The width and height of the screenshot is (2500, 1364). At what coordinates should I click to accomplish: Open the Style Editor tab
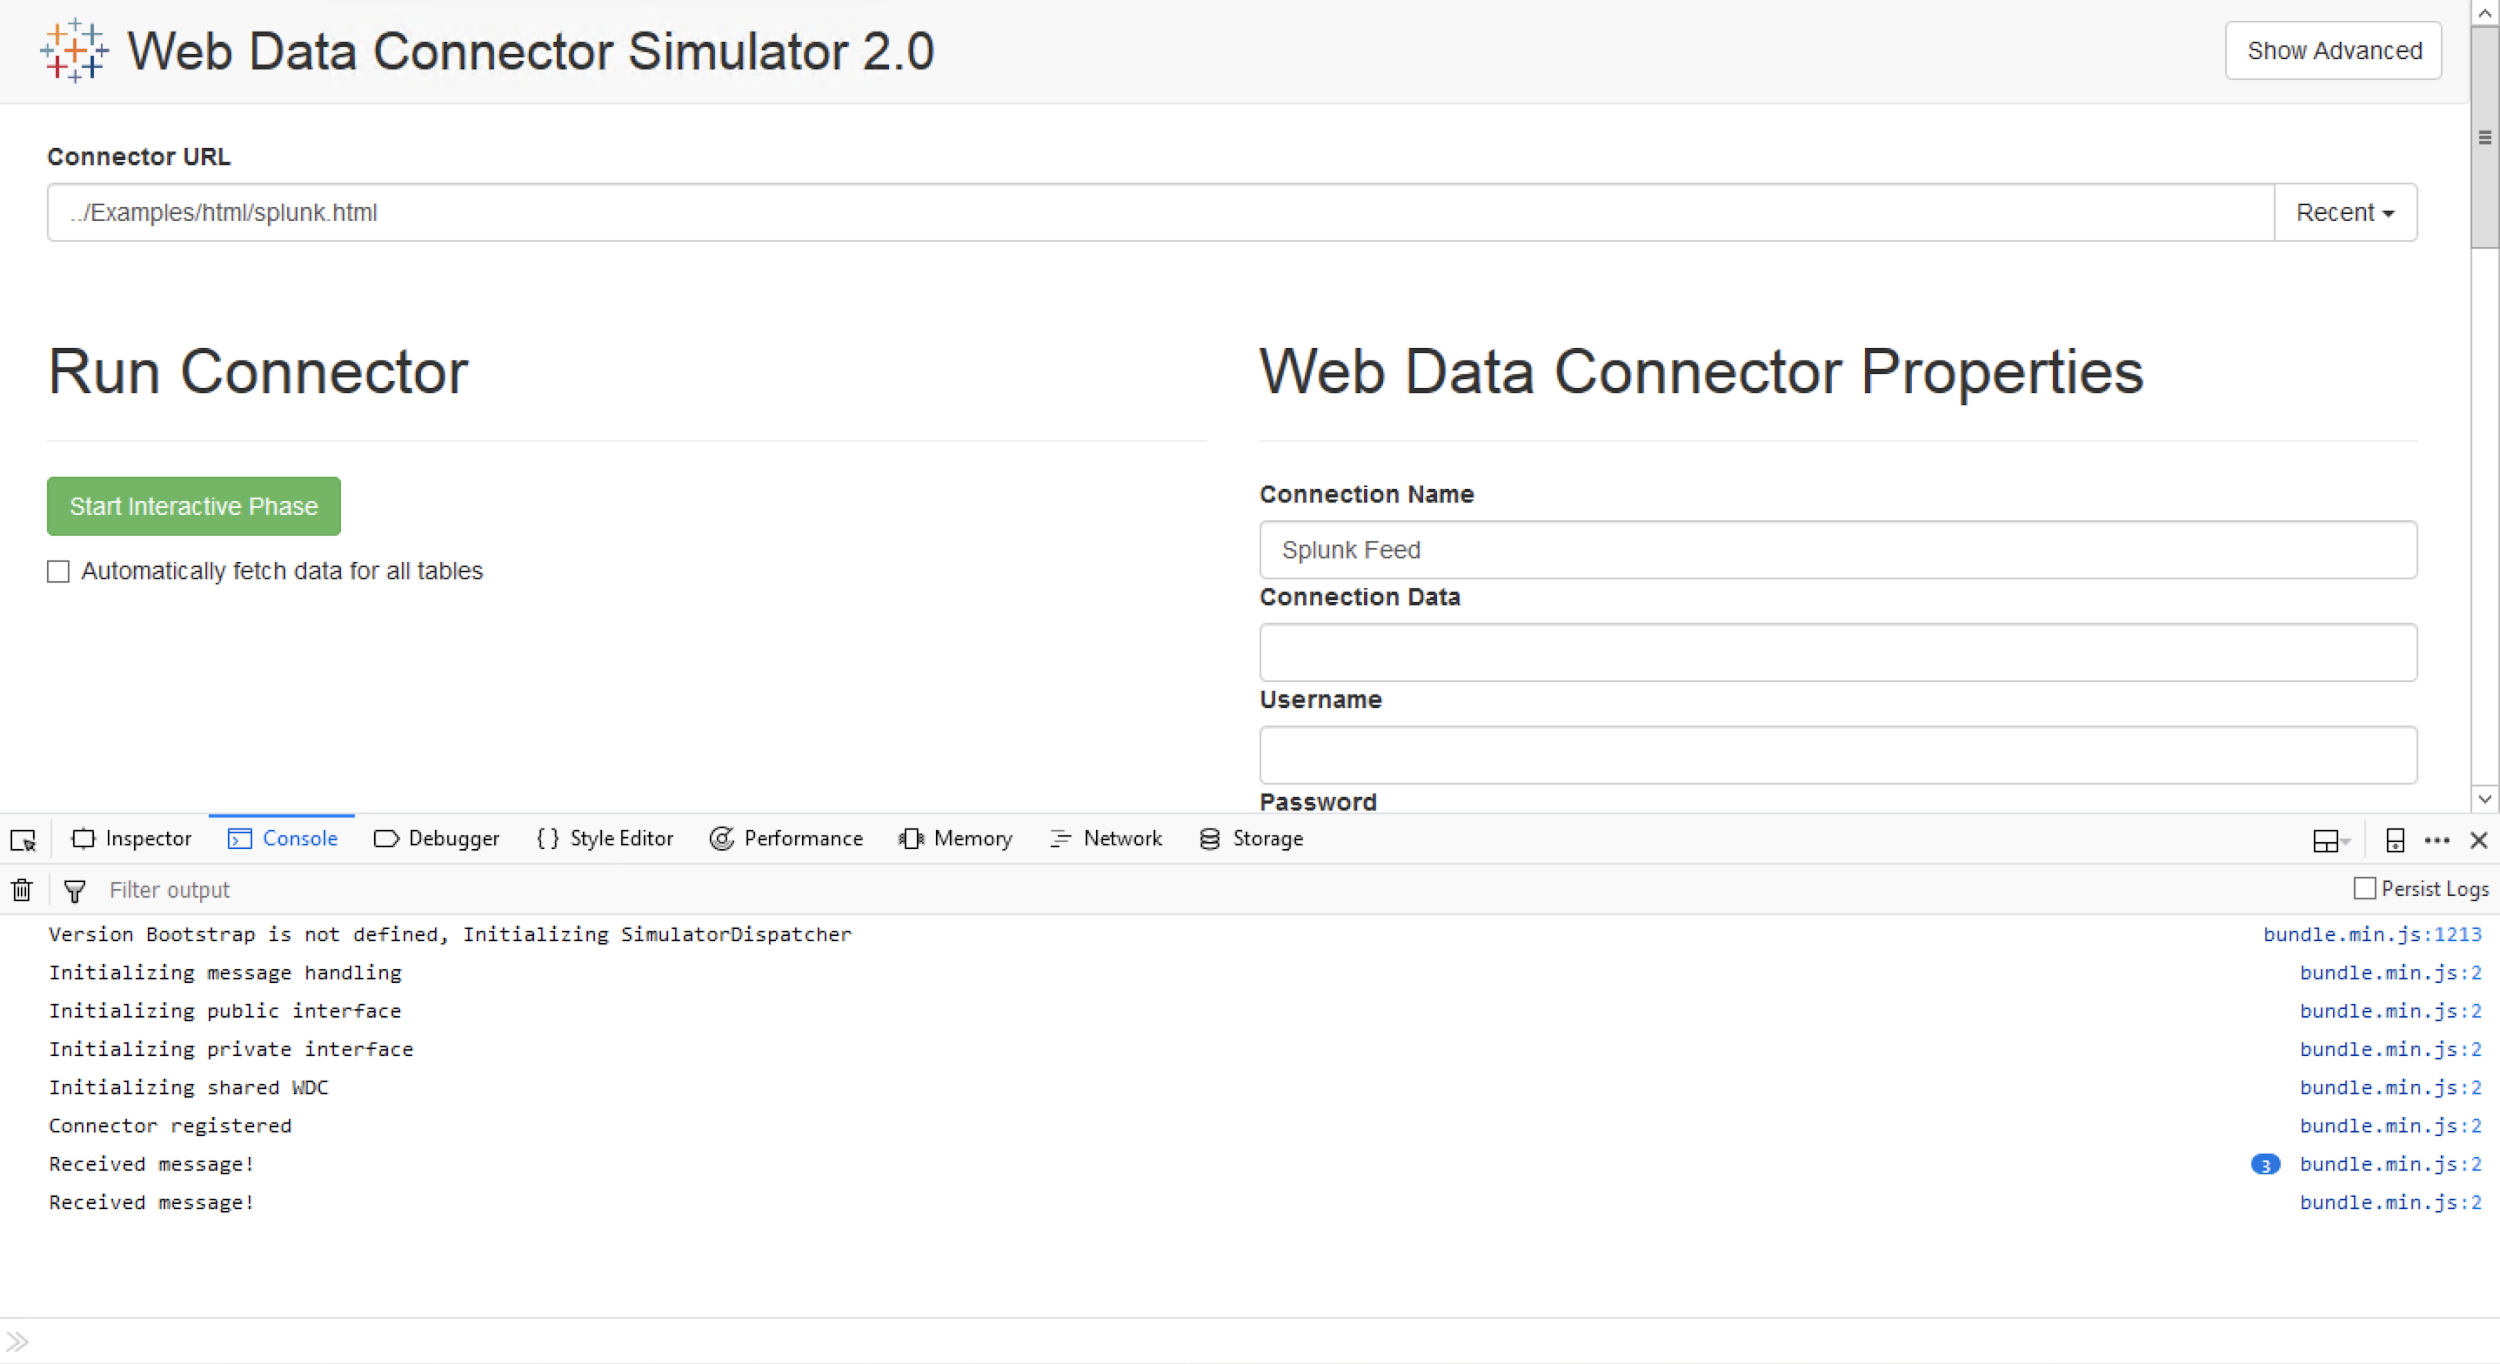tap(605, 838)
